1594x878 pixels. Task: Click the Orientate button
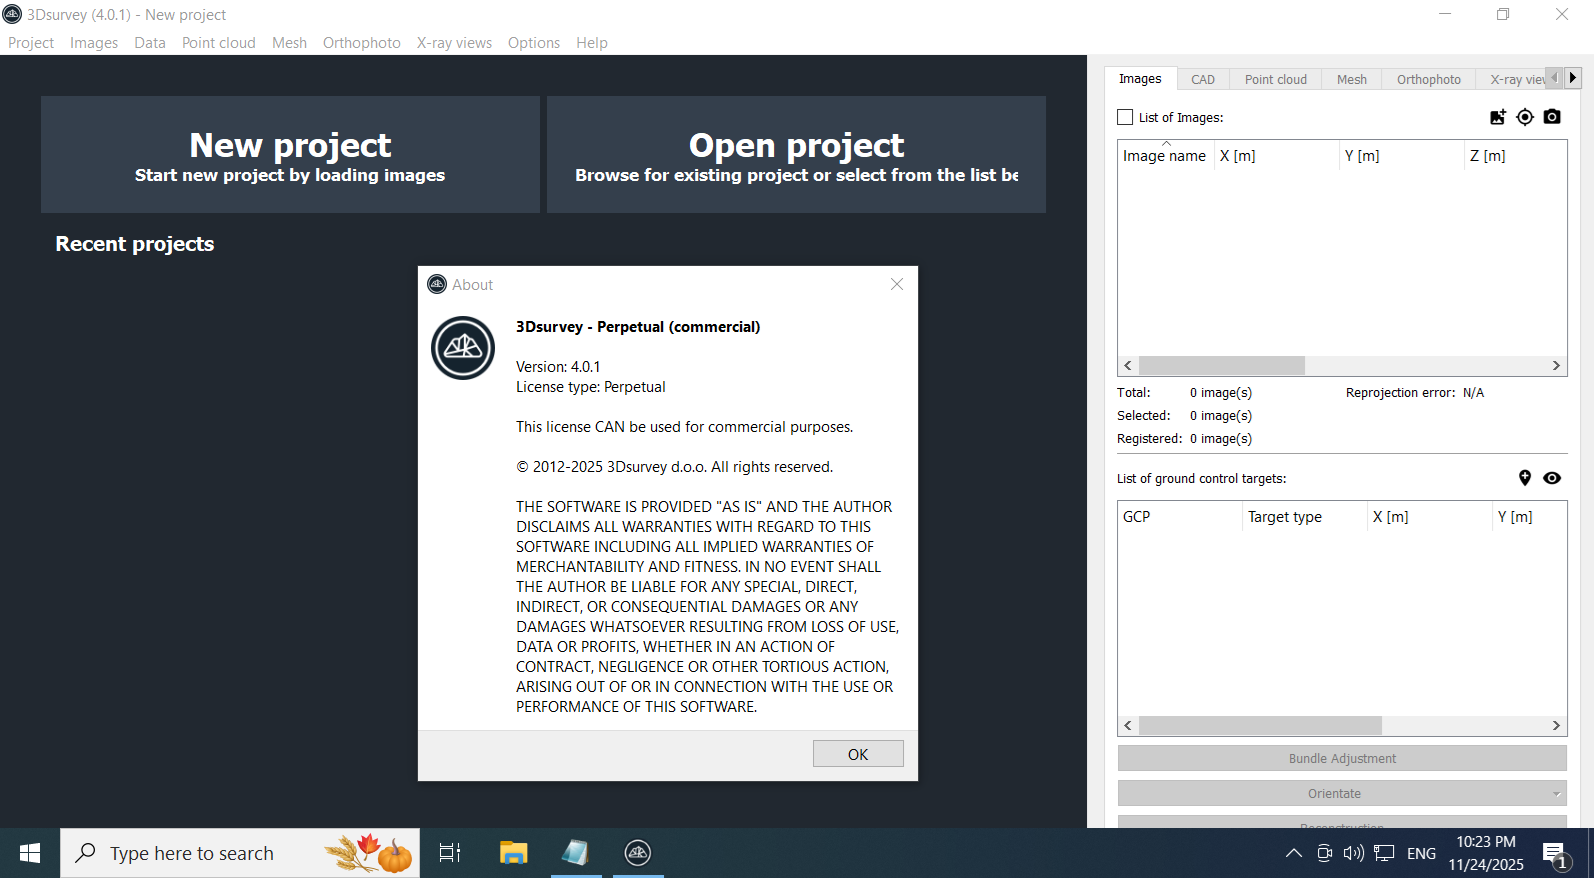point(1334,794)
